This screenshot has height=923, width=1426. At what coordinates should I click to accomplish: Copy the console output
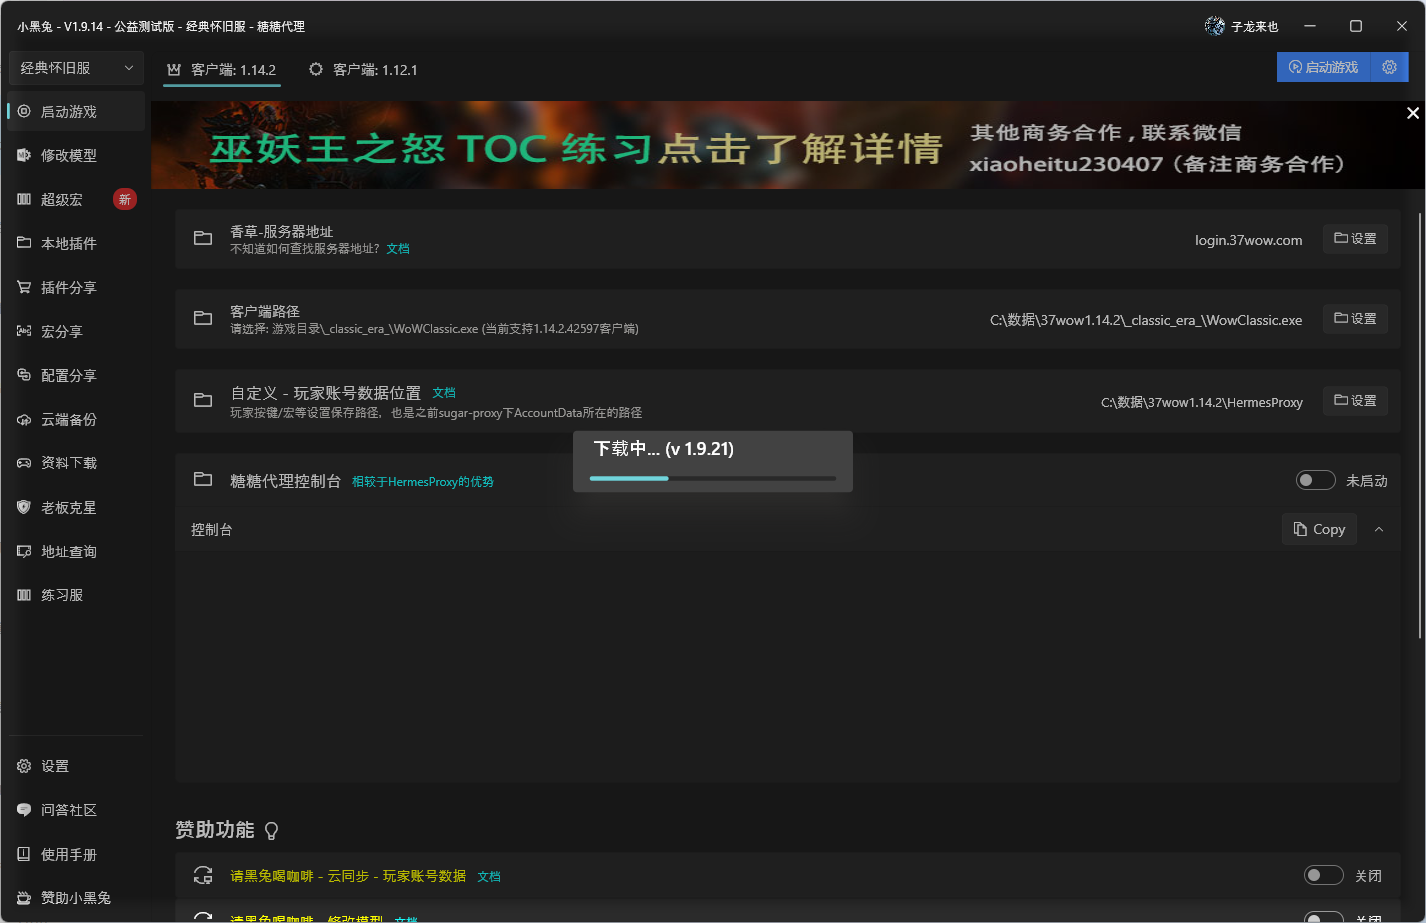[x=1319, y=529]
